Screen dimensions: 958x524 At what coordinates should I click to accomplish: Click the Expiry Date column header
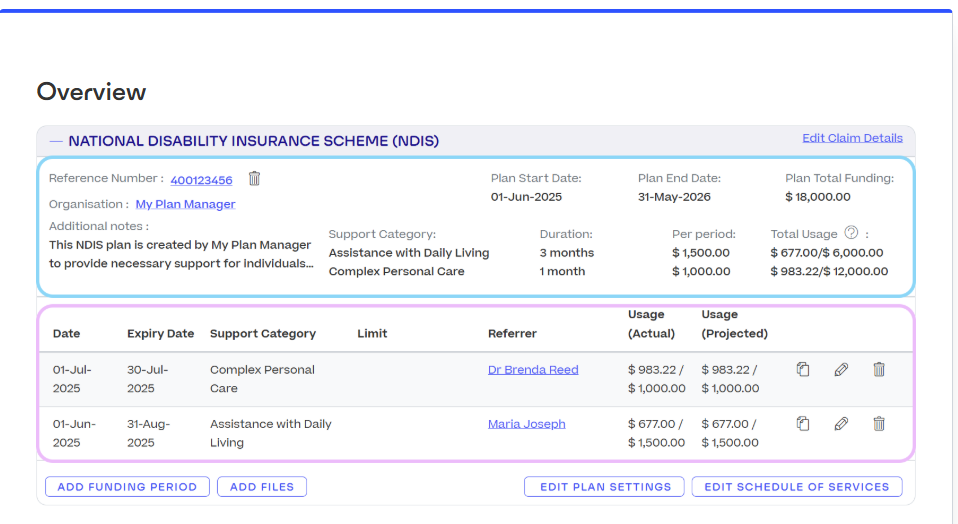pyautogui.click(x=160, y=334)
